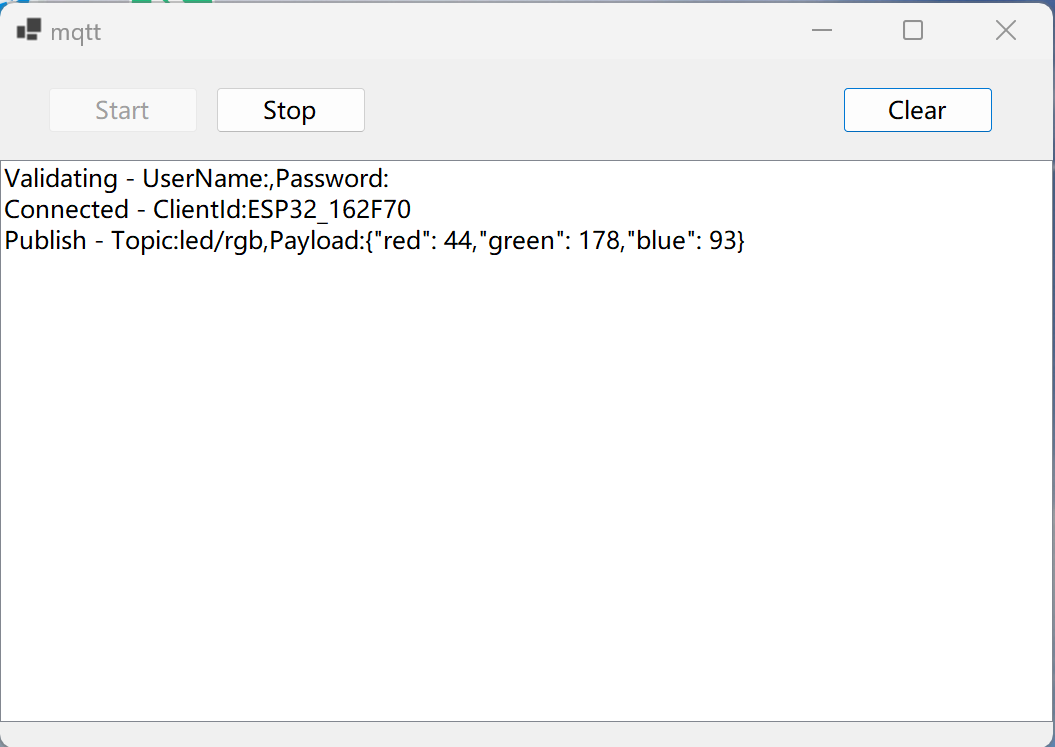Click the gray panel between Stop and Clear
1055x747 pixels.
pos(604,110)
